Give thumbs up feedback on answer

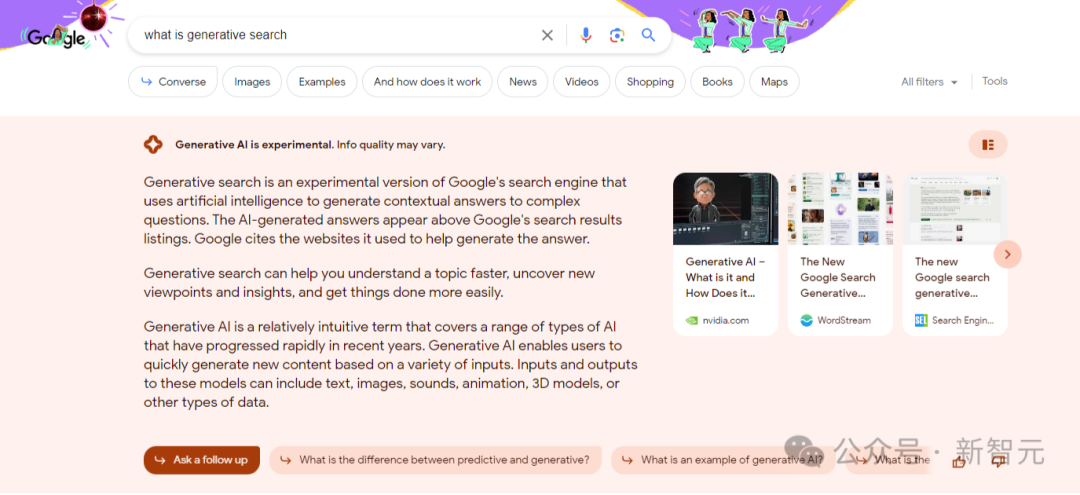(x=960, y=461)
